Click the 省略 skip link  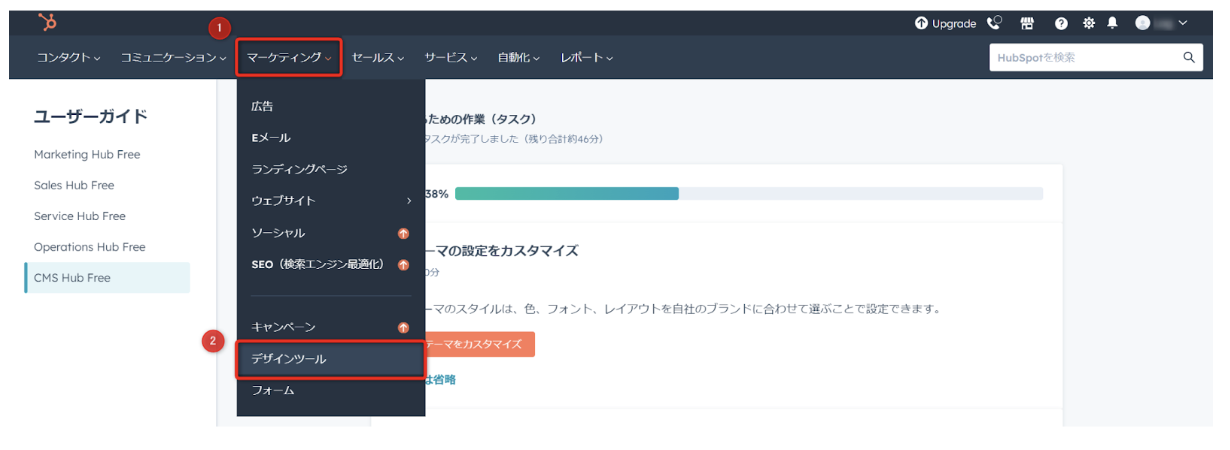[441, 380]
